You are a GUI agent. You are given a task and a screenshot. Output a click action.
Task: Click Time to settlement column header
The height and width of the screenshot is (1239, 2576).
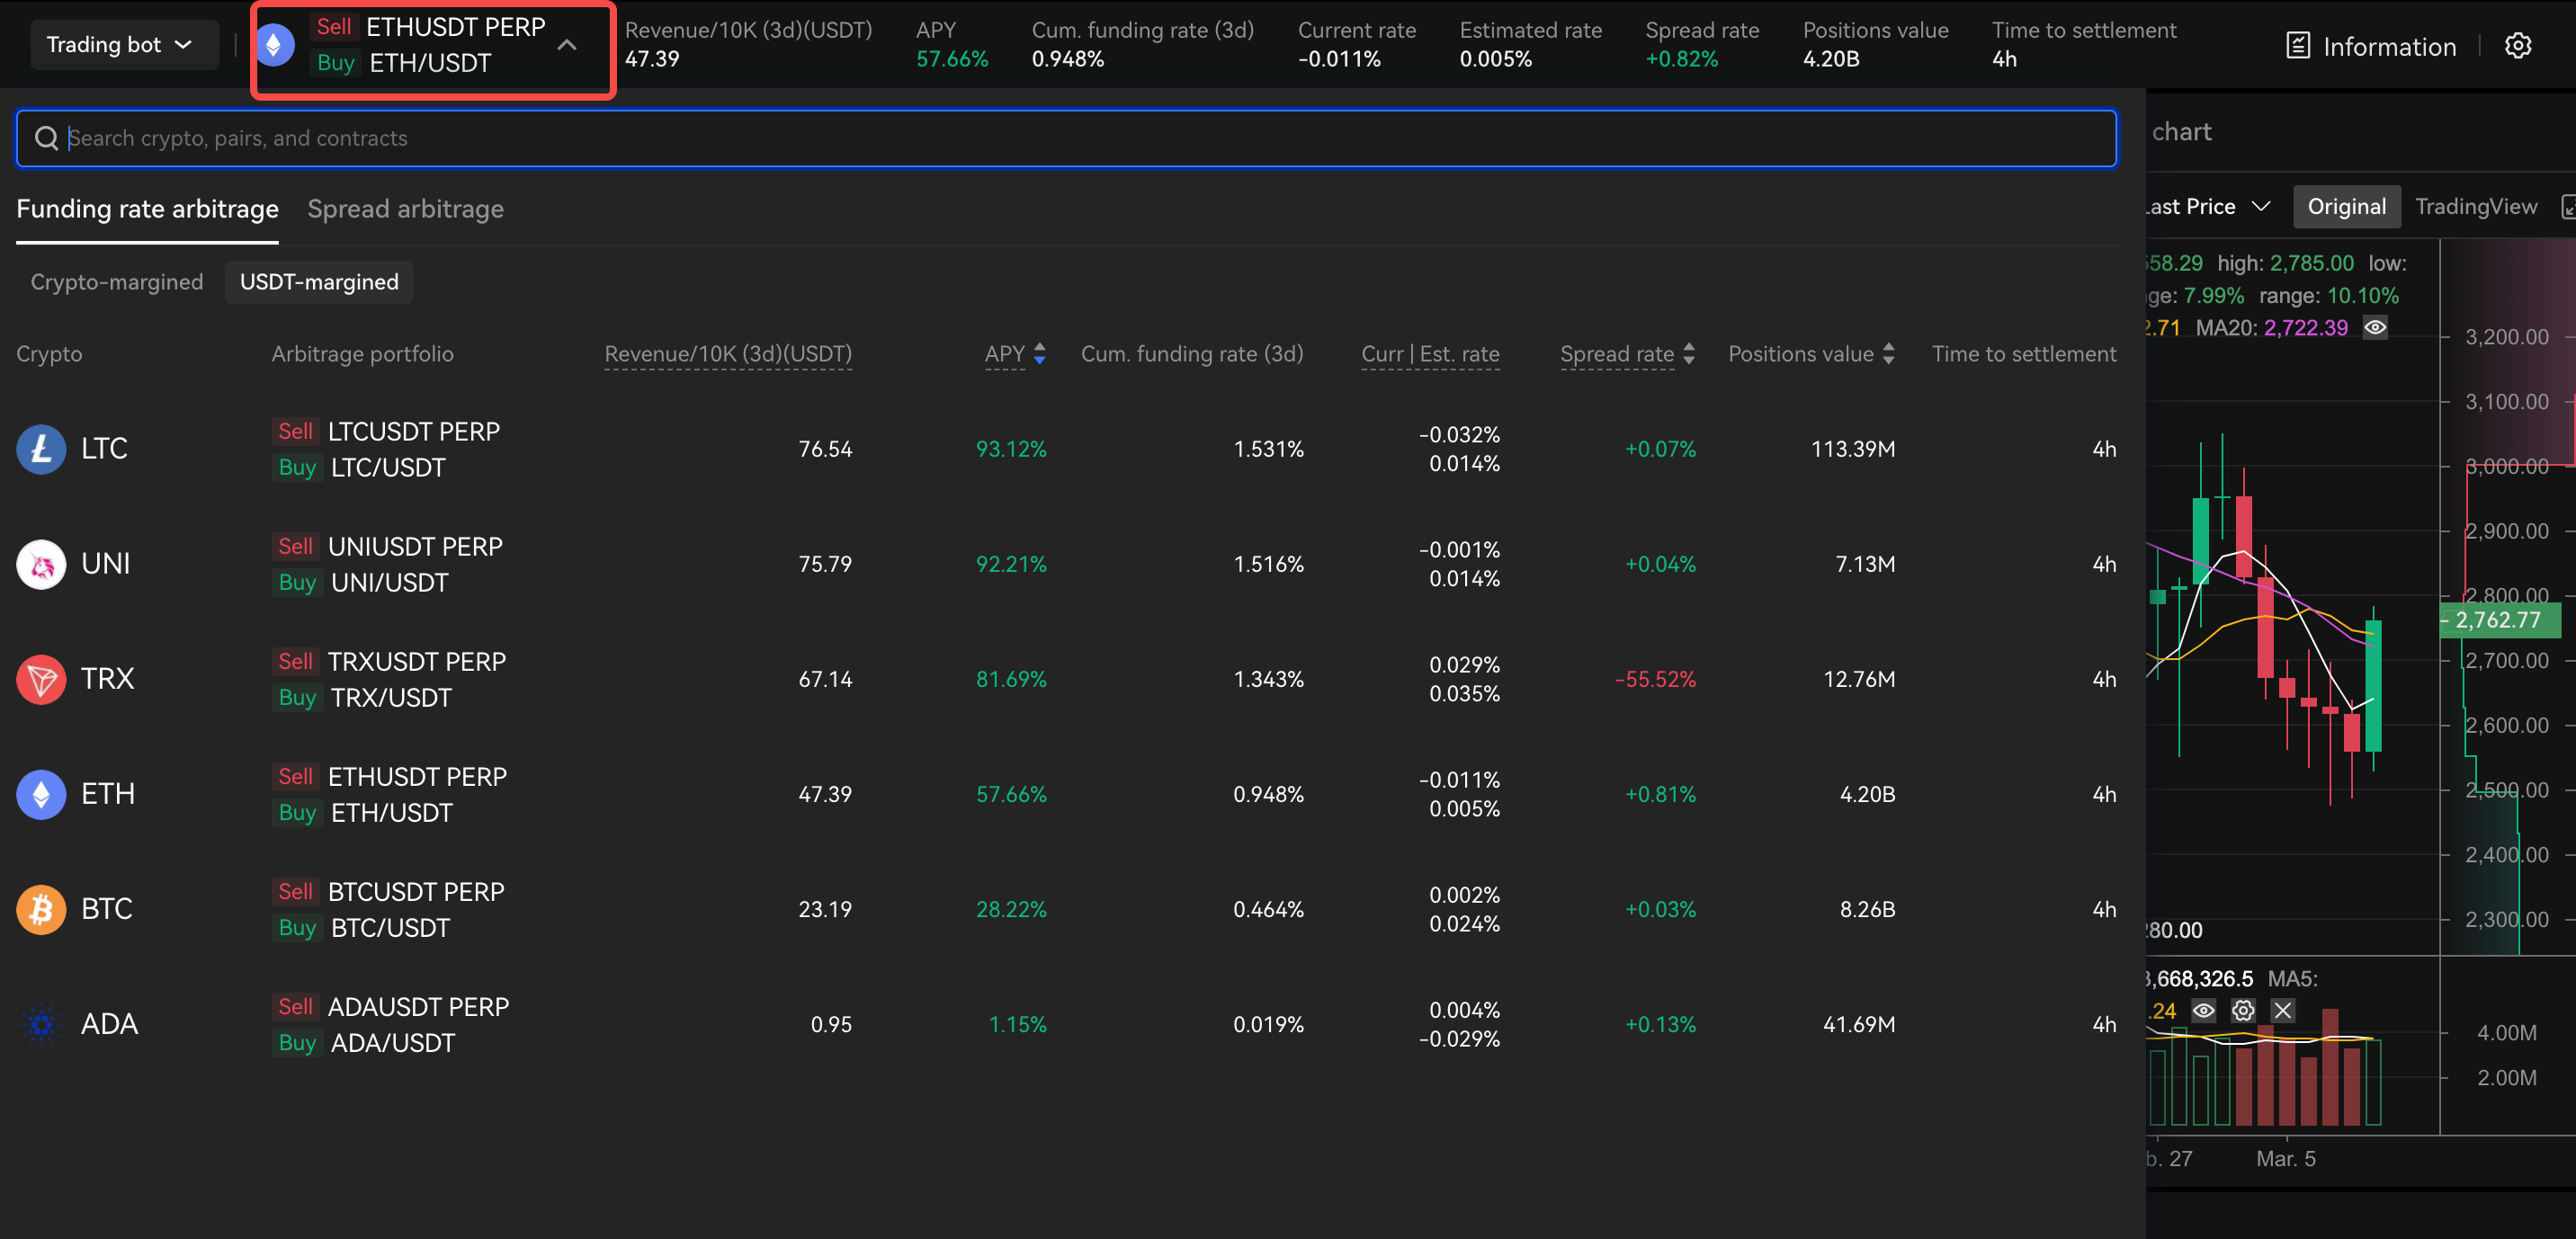(2024, 354)
